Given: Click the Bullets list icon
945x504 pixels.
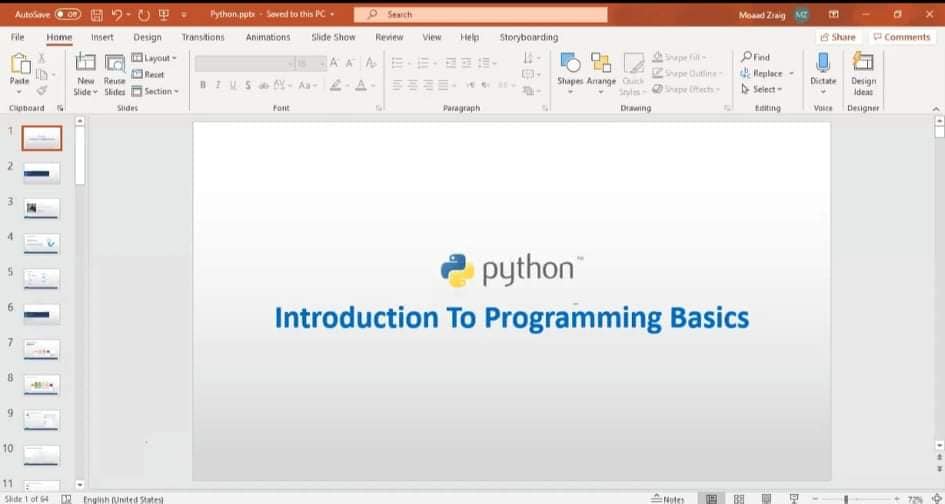Looking at the screenshot, I should [x=397, y=63].
